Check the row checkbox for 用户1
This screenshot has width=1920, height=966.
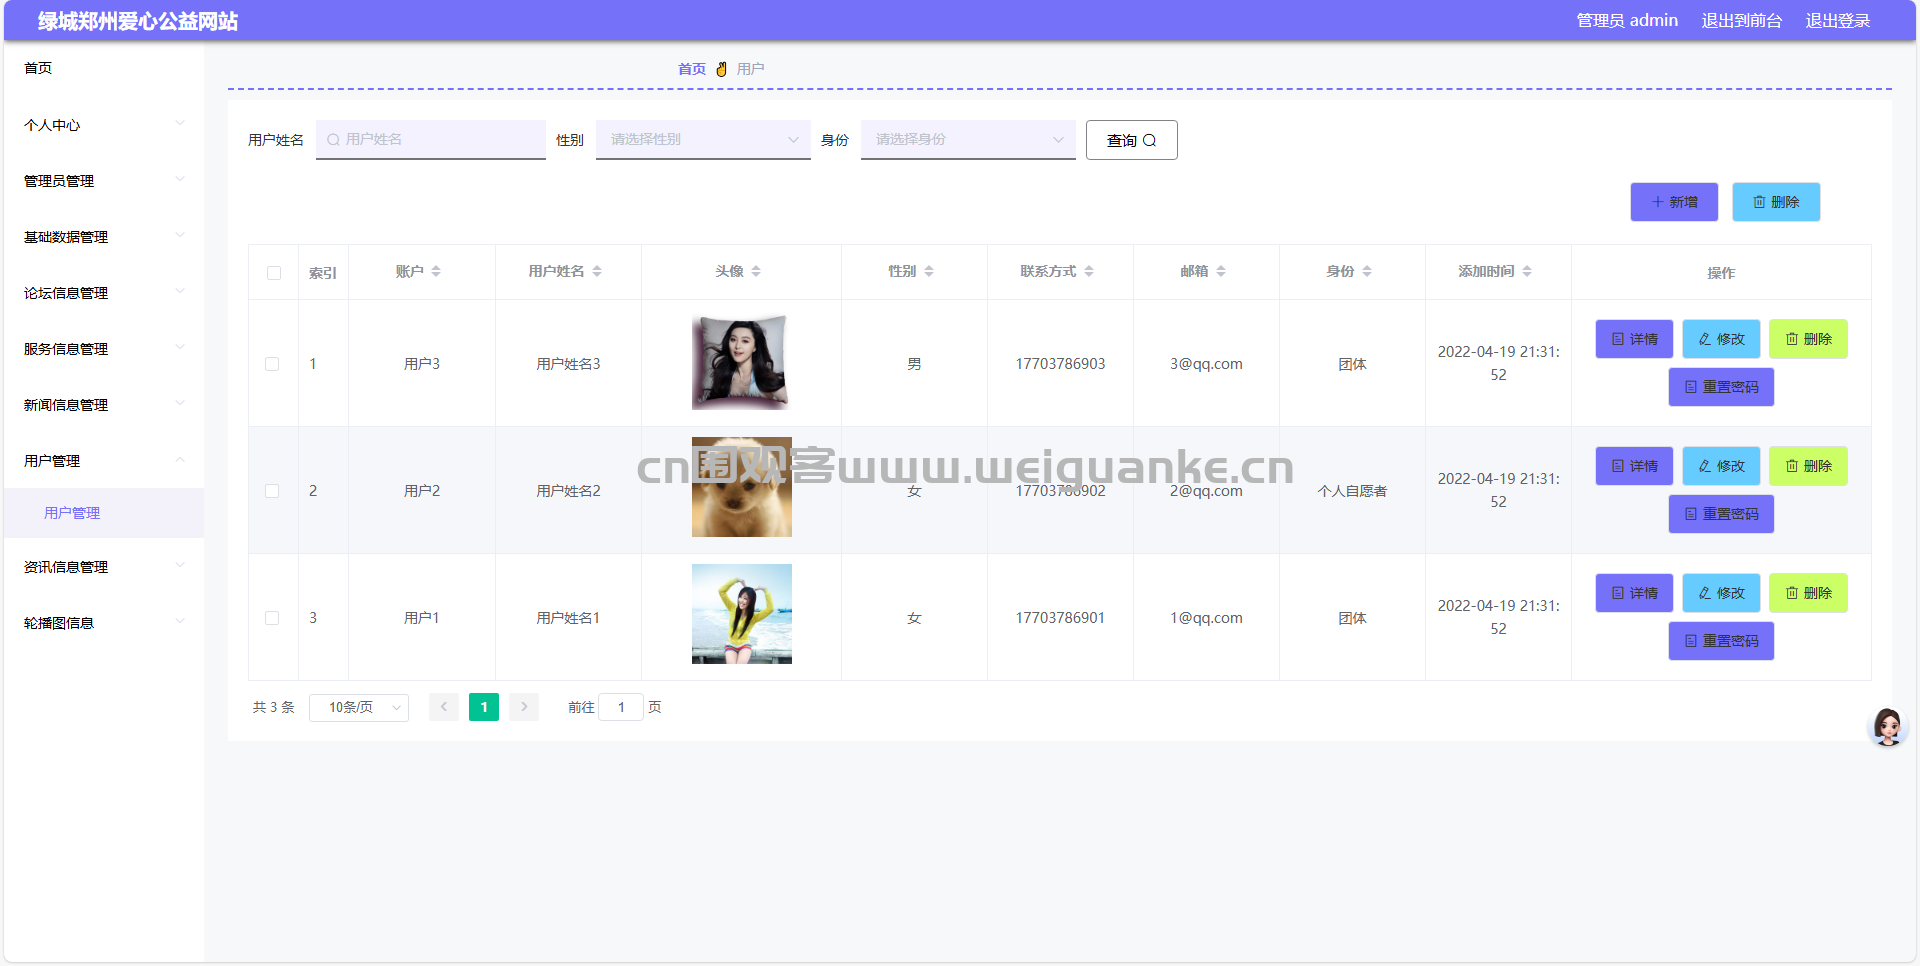click(272, 618)
